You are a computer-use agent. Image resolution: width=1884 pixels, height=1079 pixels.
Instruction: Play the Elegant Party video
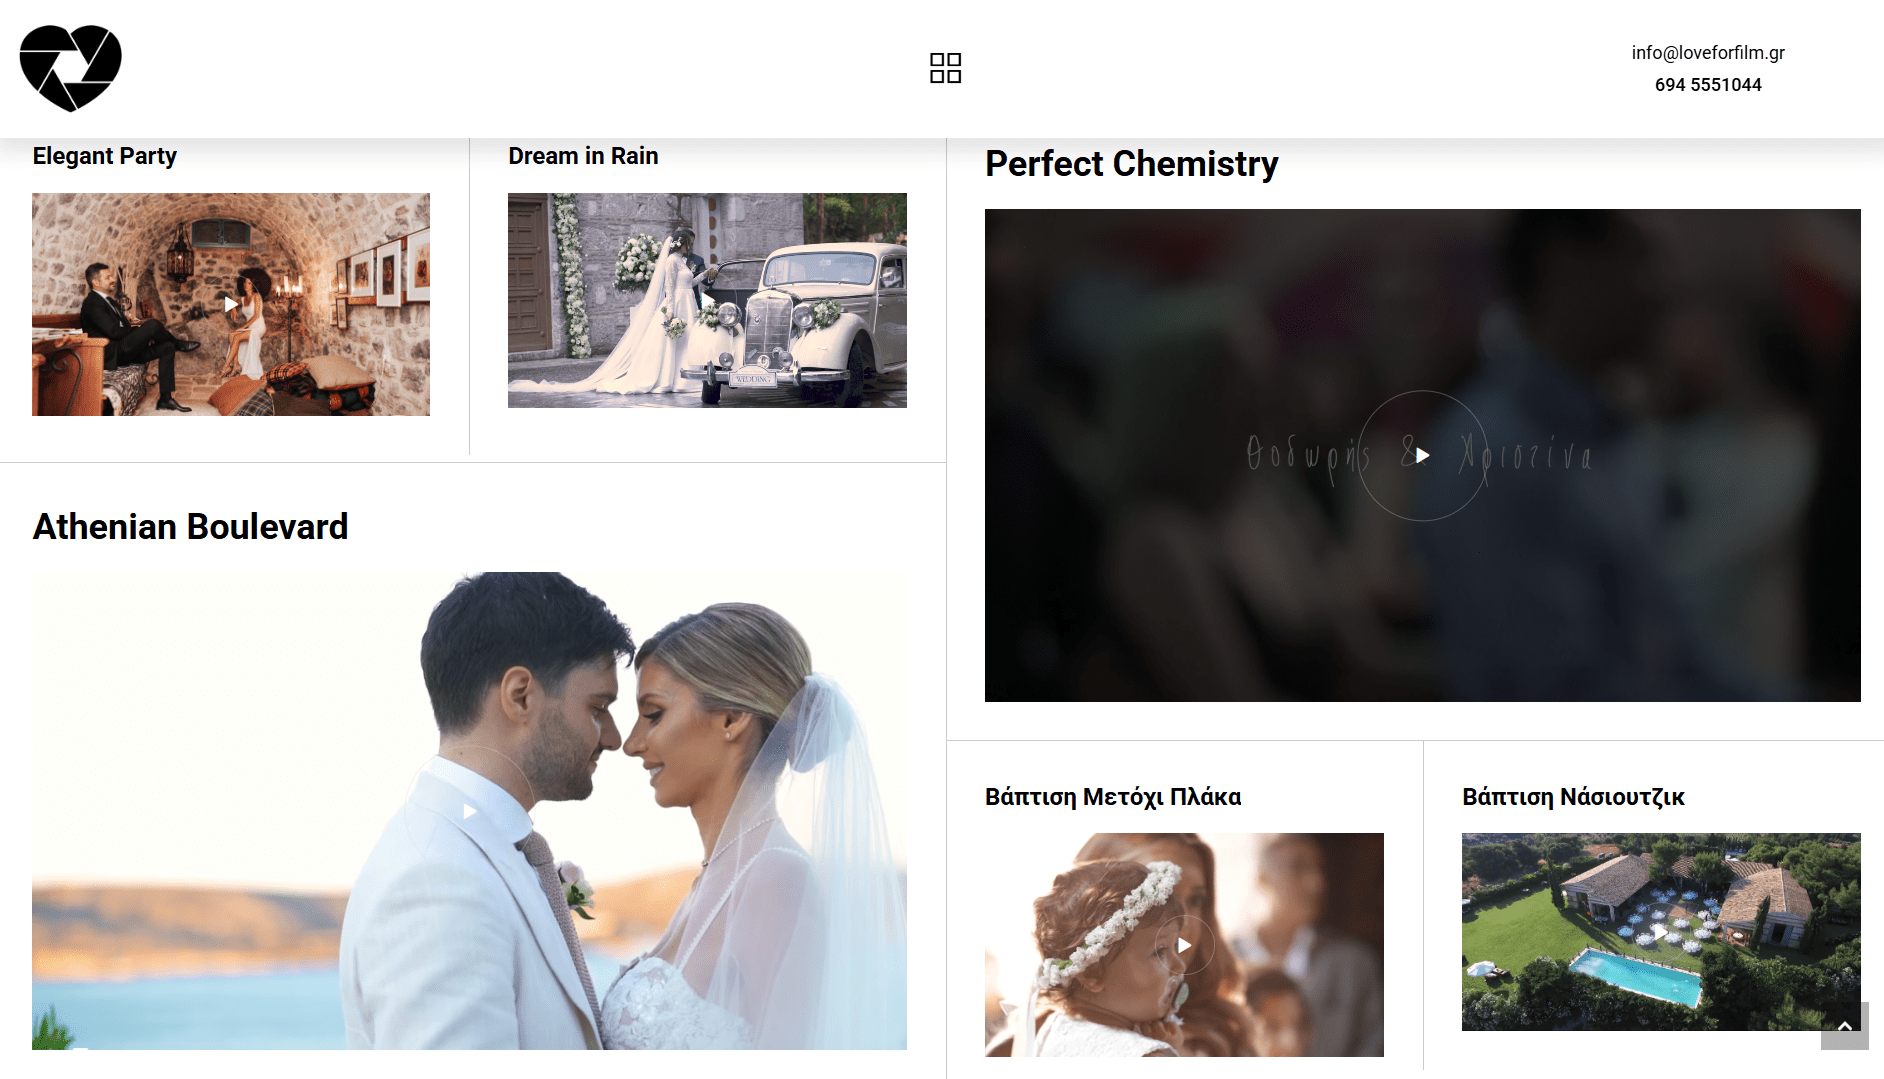(x=231, y=304)
